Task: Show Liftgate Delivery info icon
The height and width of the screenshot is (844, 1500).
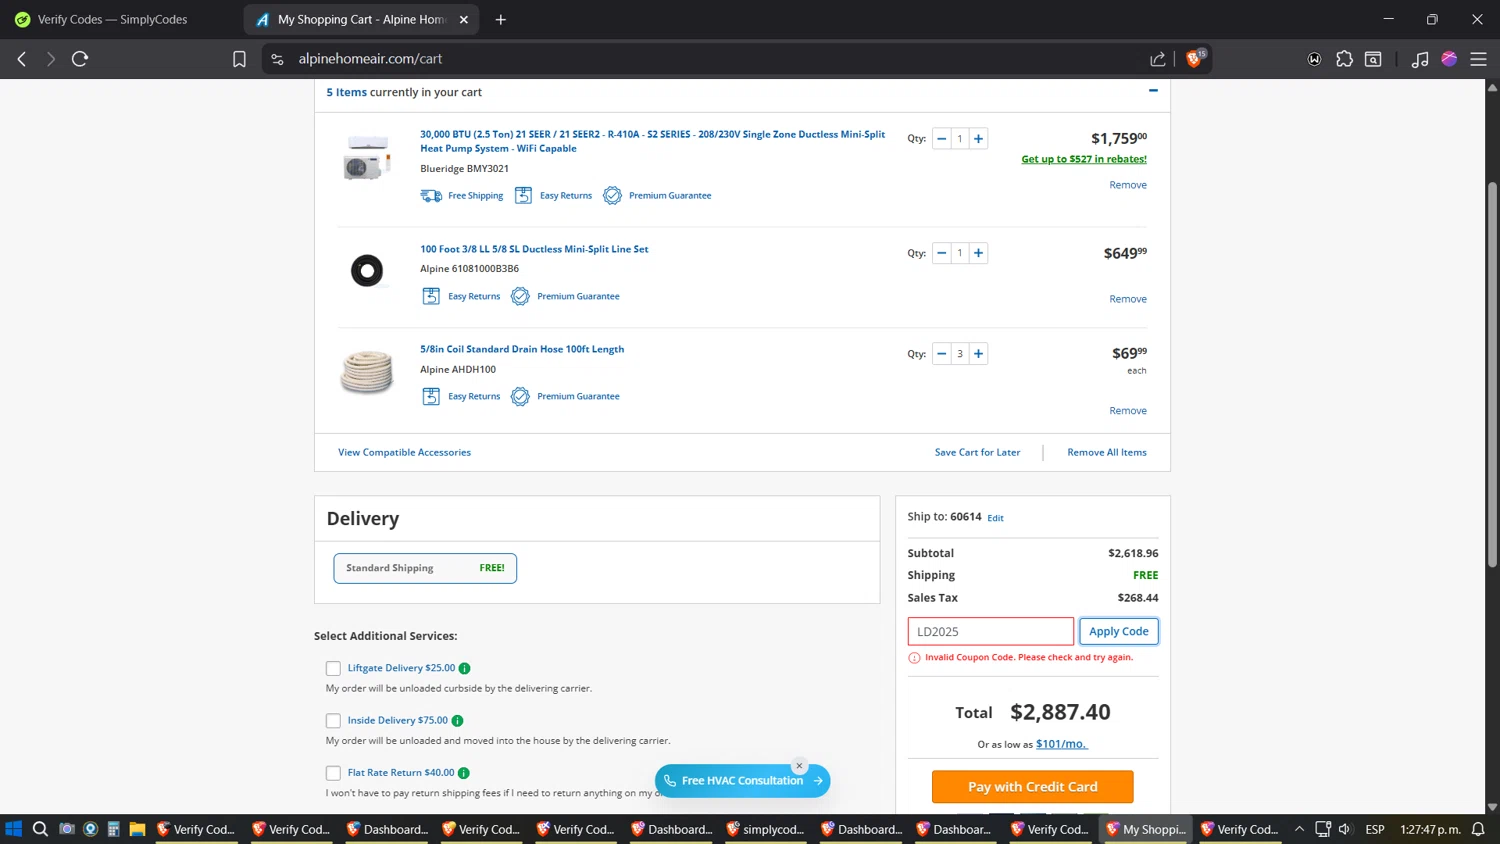Action: 464,668
